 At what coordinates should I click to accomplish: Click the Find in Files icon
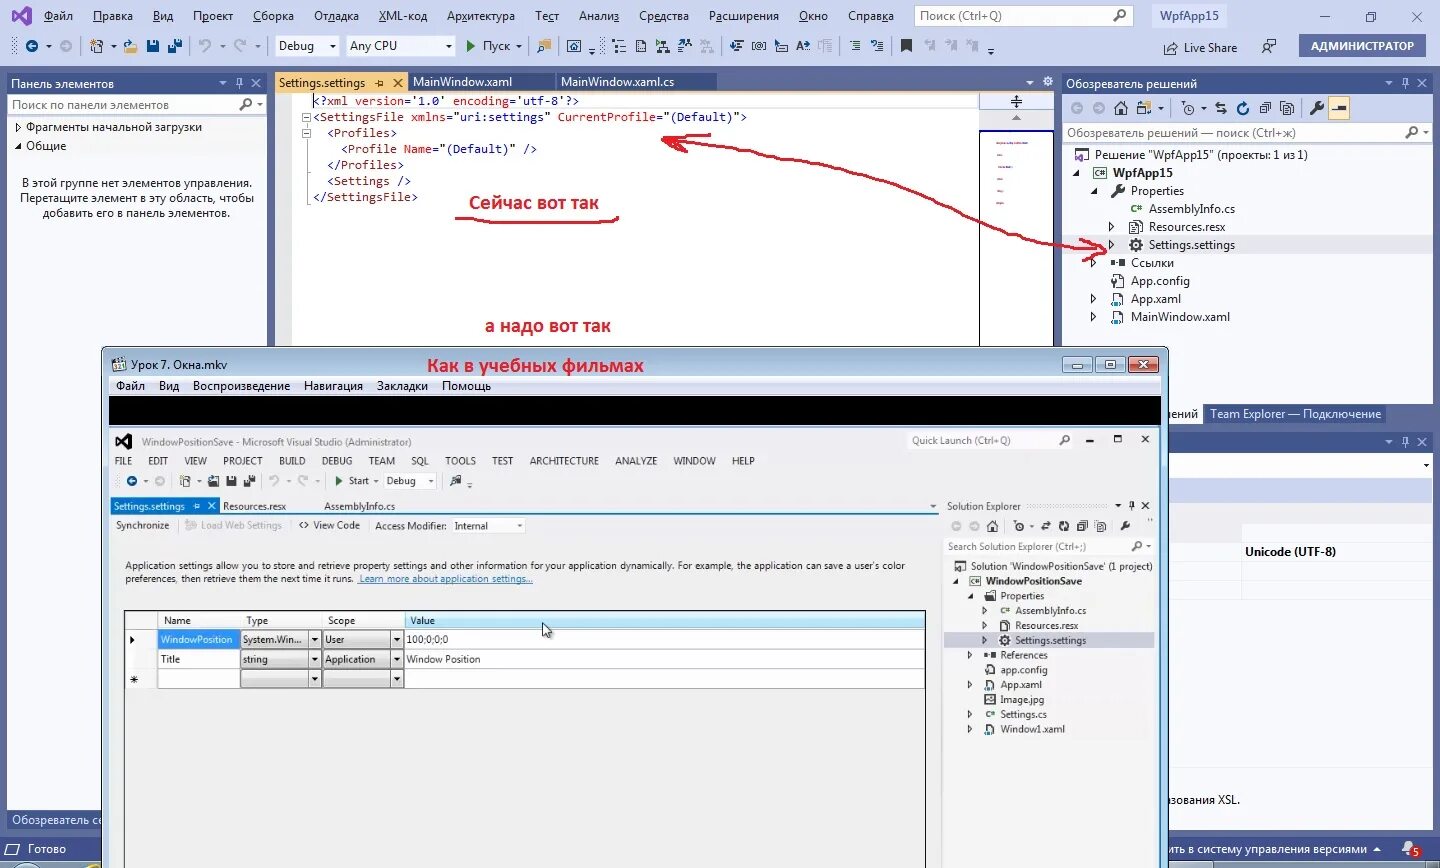(544, 46)
